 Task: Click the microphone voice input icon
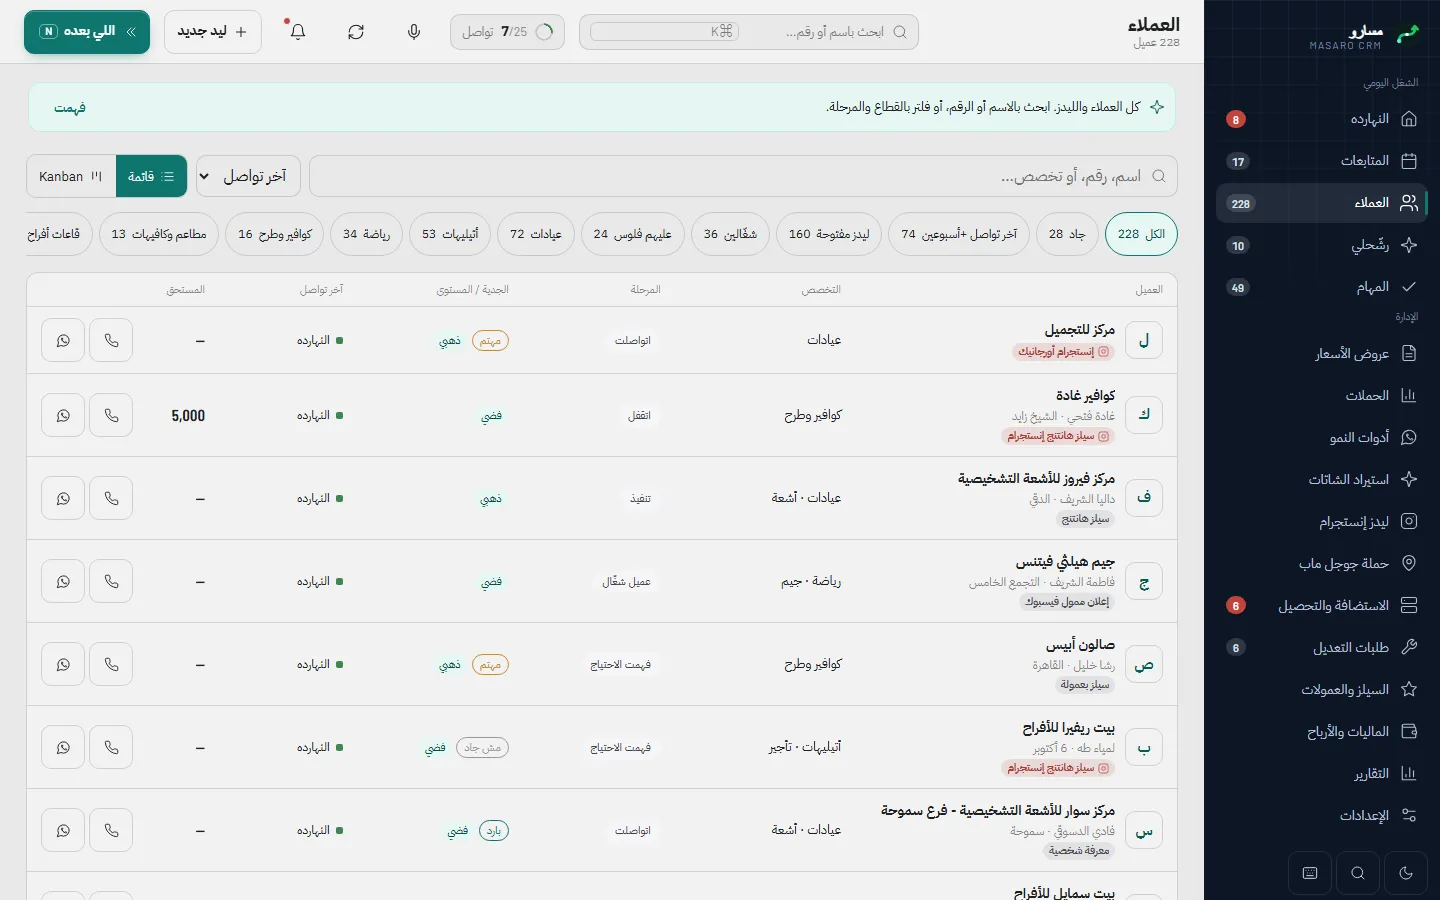pos(414,32)
